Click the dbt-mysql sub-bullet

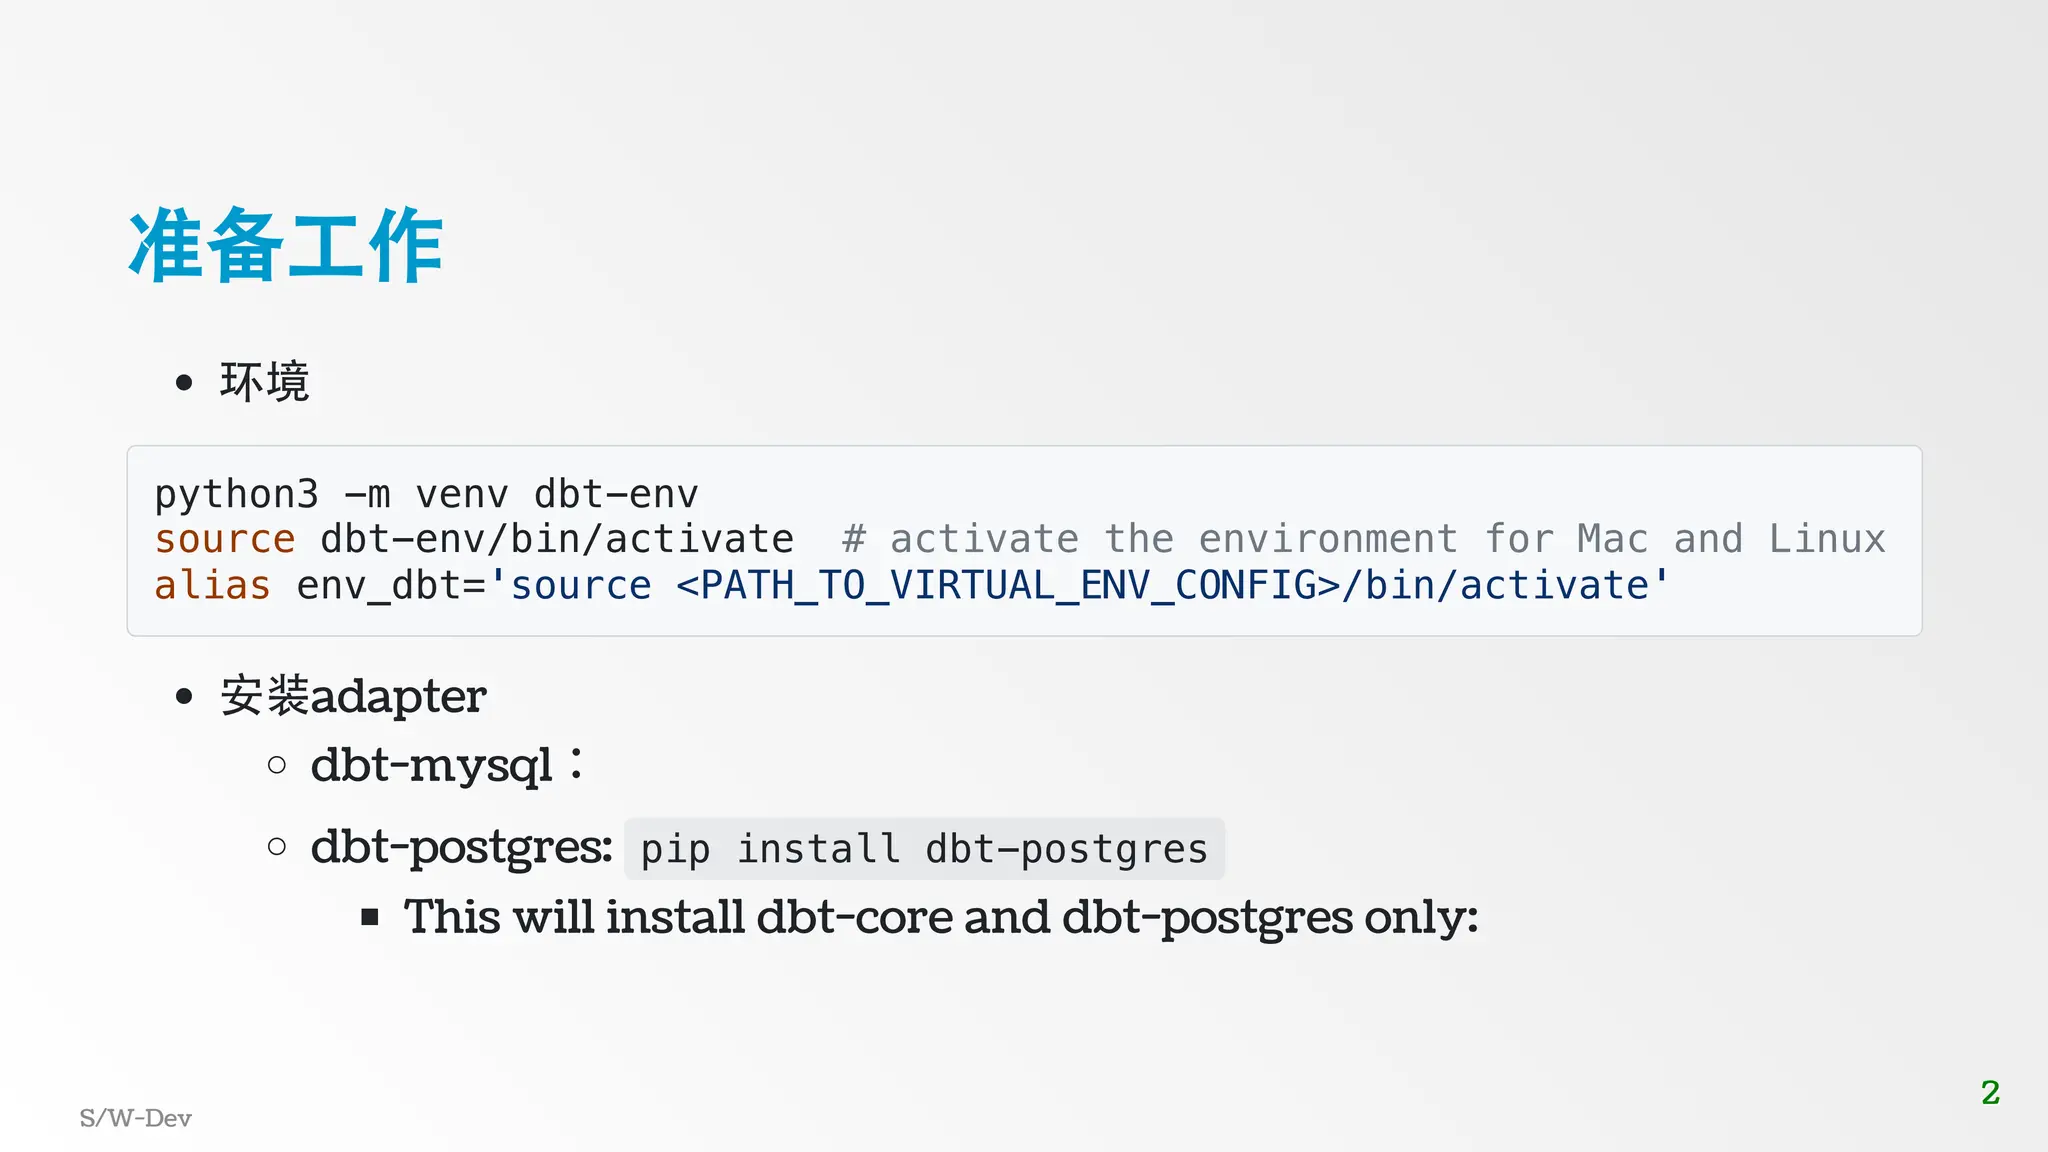[447, 765]
